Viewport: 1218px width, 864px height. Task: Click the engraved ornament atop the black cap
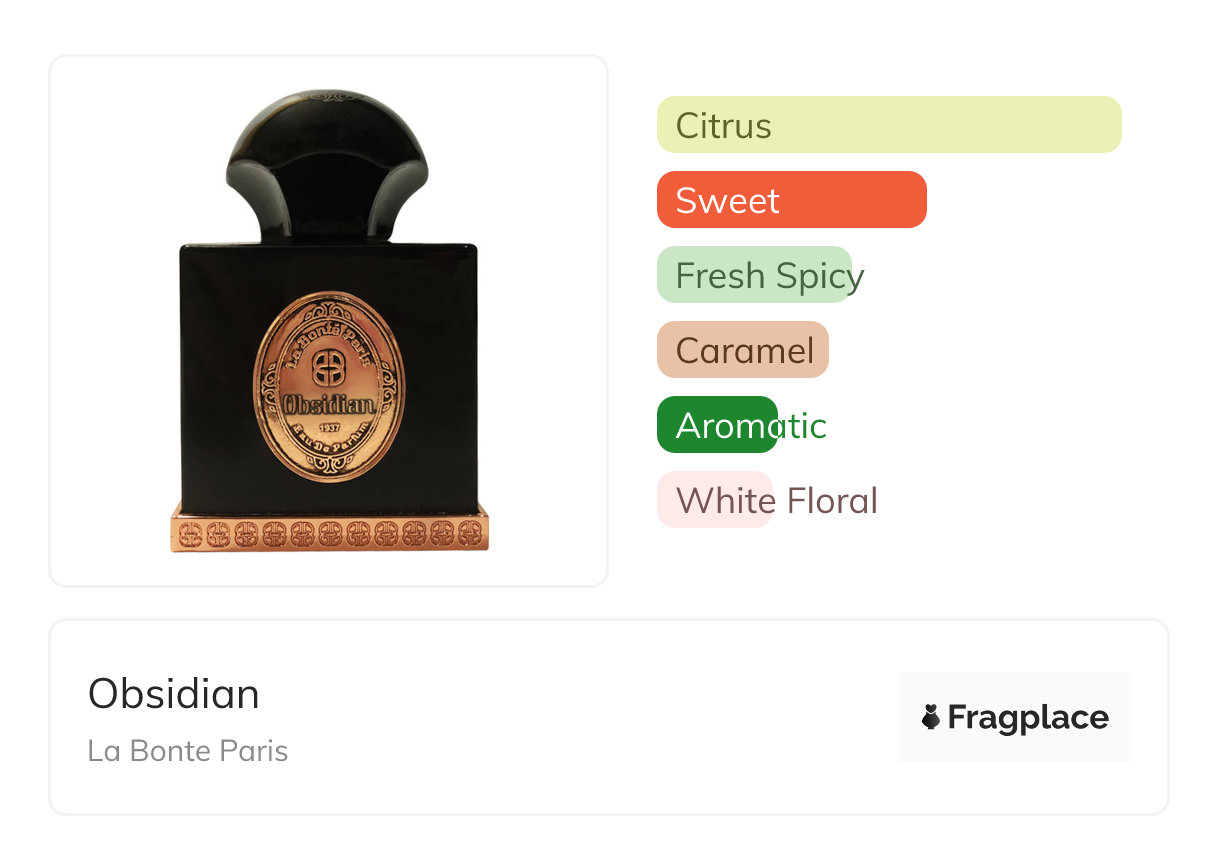click(x=329, y=95)
